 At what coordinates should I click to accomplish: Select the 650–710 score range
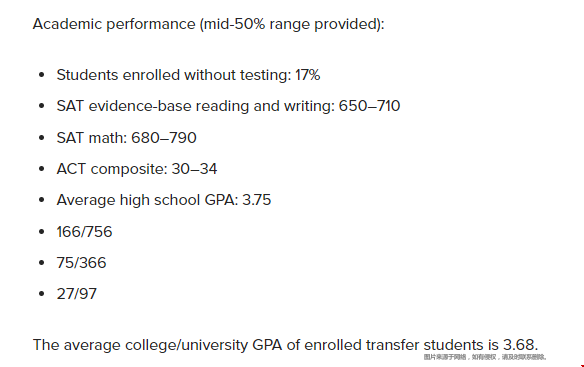pyautogui.click(x=369, y=106)
